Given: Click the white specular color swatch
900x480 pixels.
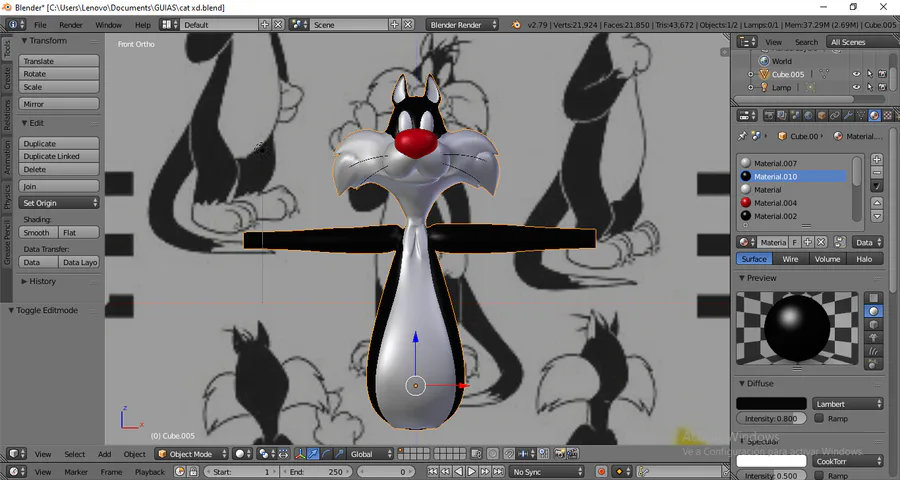Looking at the screenshot, I should pos(771,461).
